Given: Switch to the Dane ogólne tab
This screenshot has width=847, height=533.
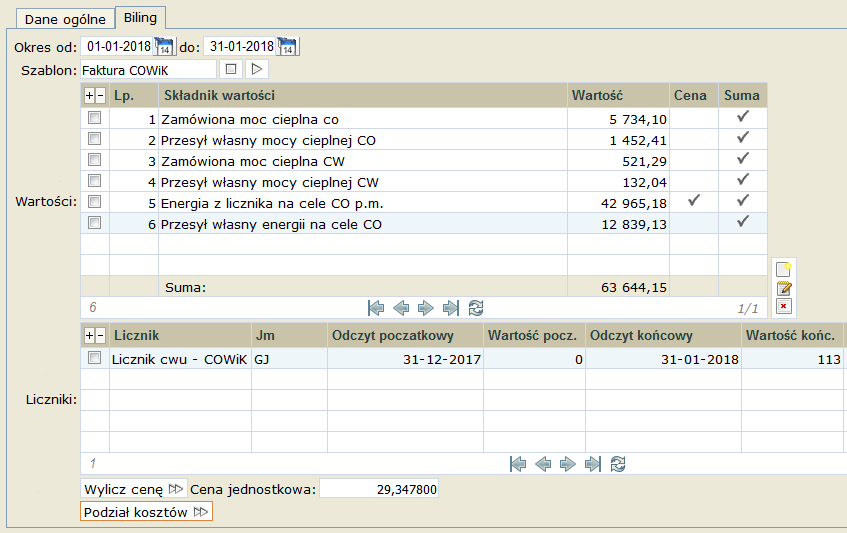Looking at the screenshot, I should 64,19.
